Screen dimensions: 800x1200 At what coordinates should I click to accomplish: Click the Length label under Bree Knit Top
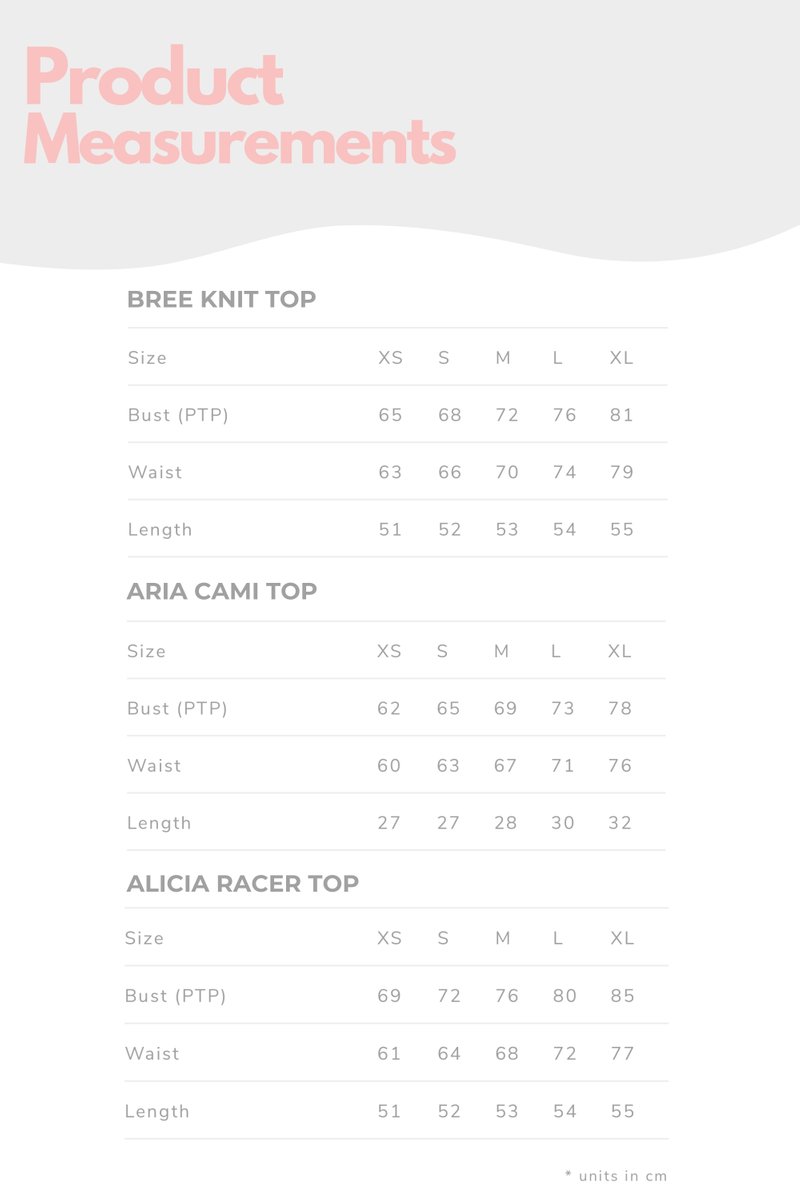[160, 530]
